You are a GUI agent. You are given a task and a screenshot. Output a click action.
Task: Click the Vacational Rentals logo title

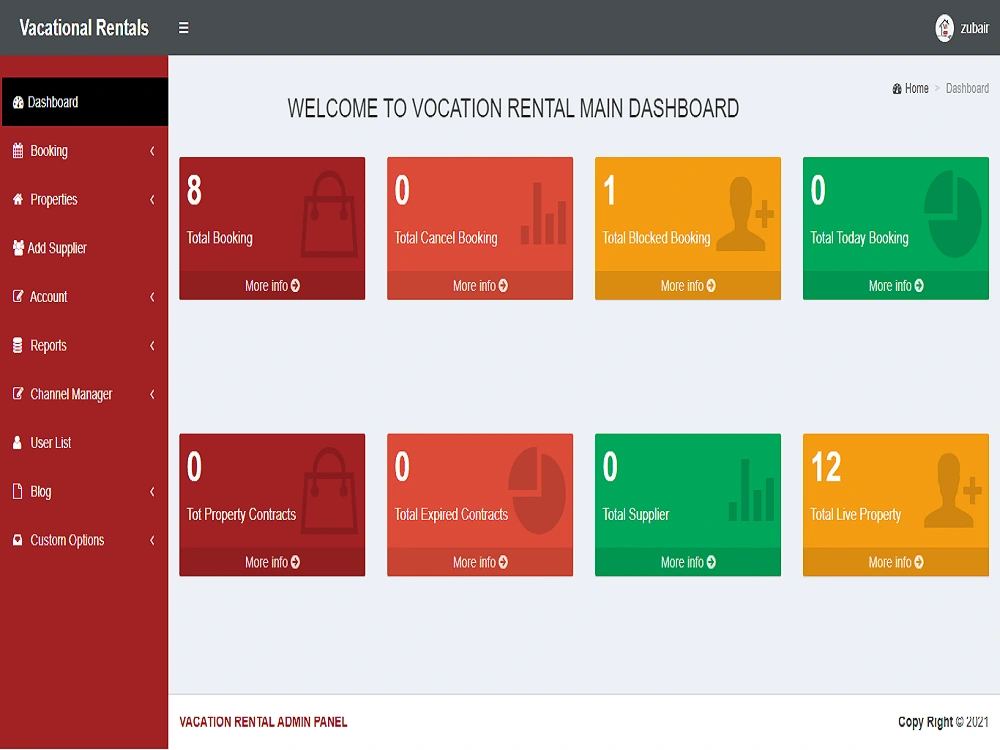(84, 27)
